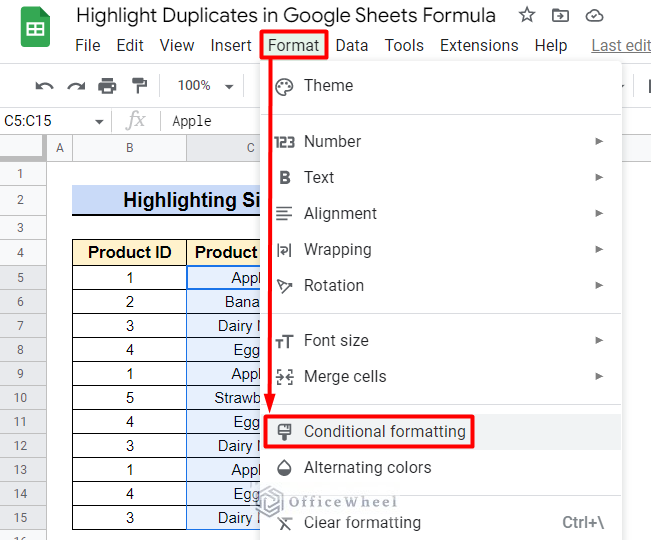Image resolution: width=651 pixels, height=540 pixels.
Task: Open the Theme option
Action: [328, 85]
